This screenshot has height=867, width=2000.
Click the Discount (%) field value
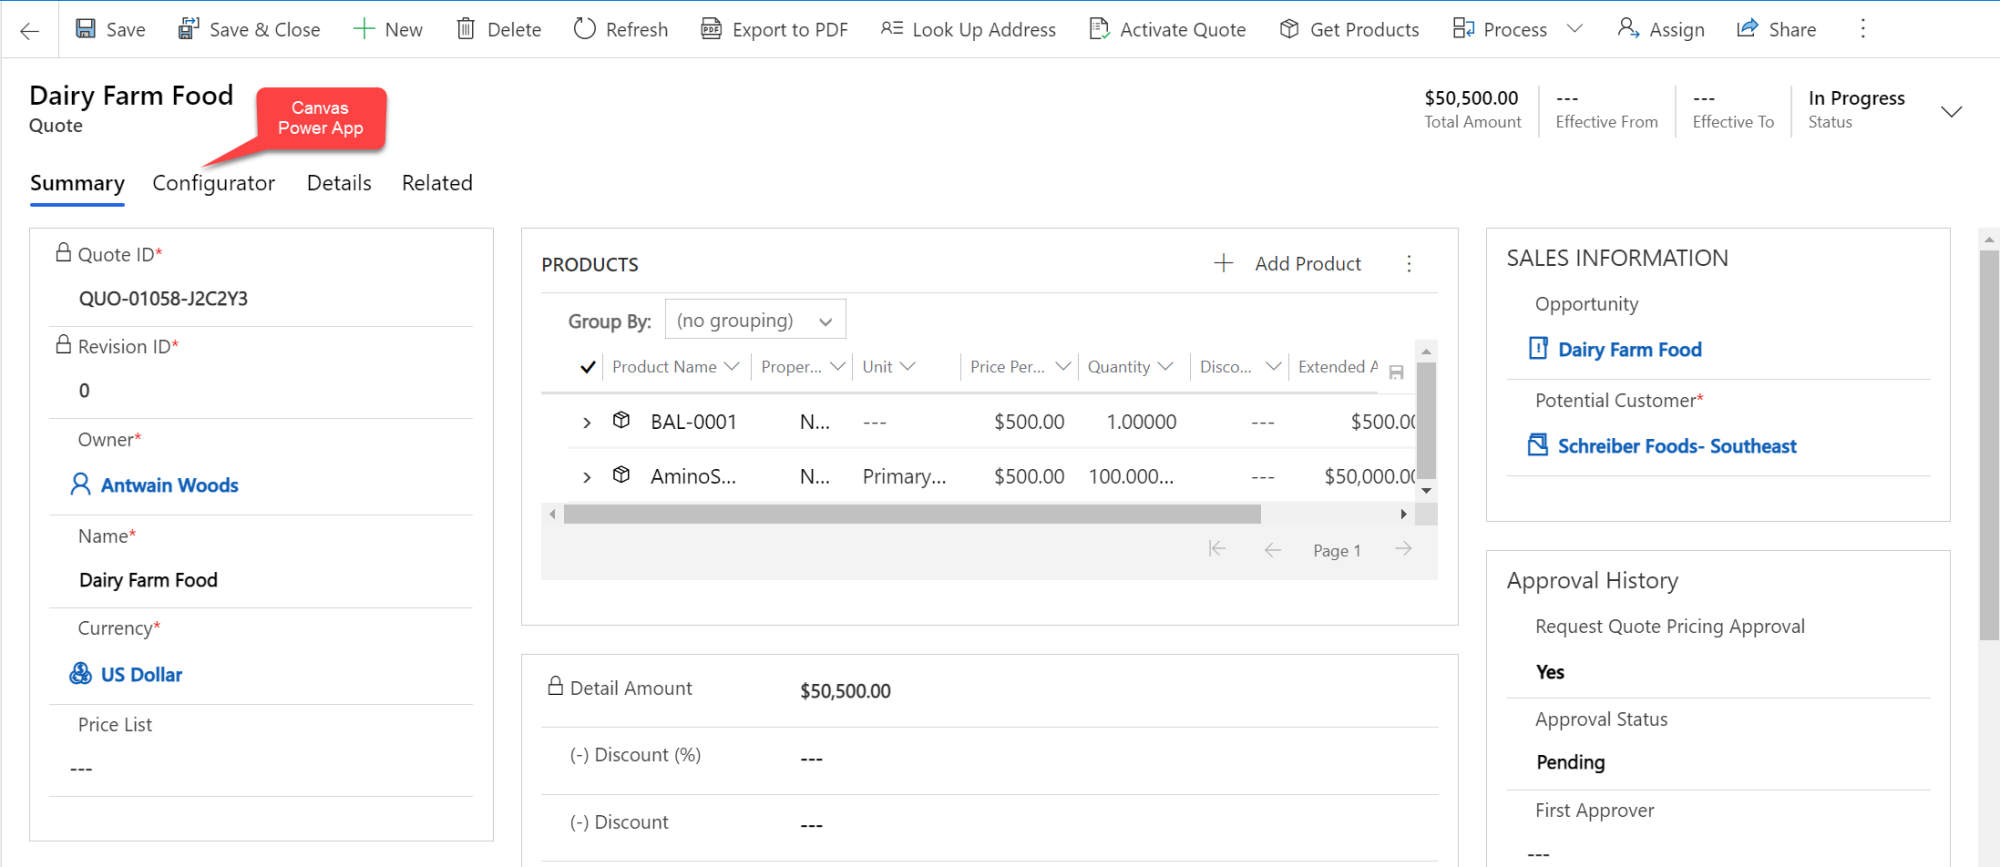(811, 759)
